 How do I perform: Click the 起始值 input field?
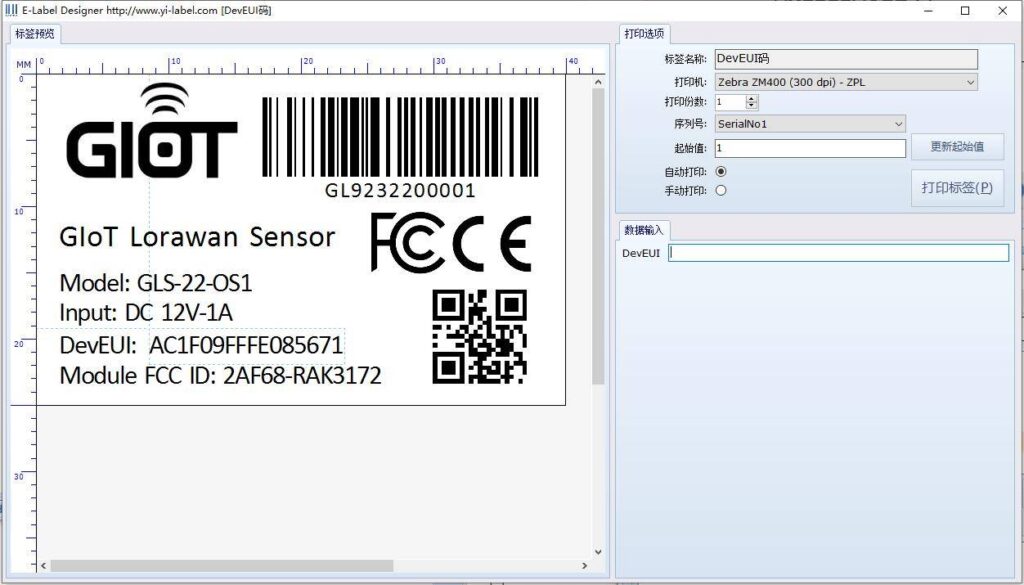[810, 148]
